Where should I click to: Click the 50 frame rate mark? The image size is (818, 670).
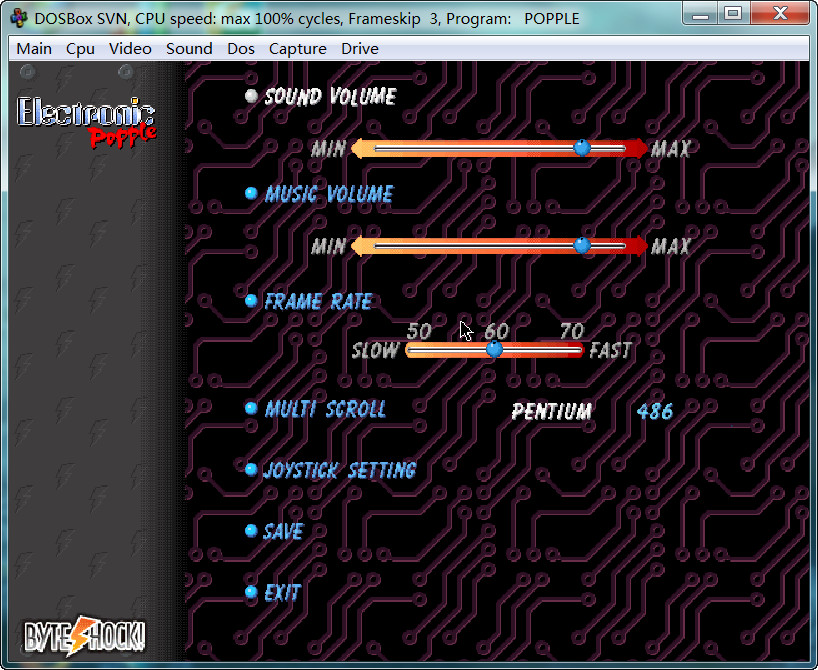click(419, 331)
